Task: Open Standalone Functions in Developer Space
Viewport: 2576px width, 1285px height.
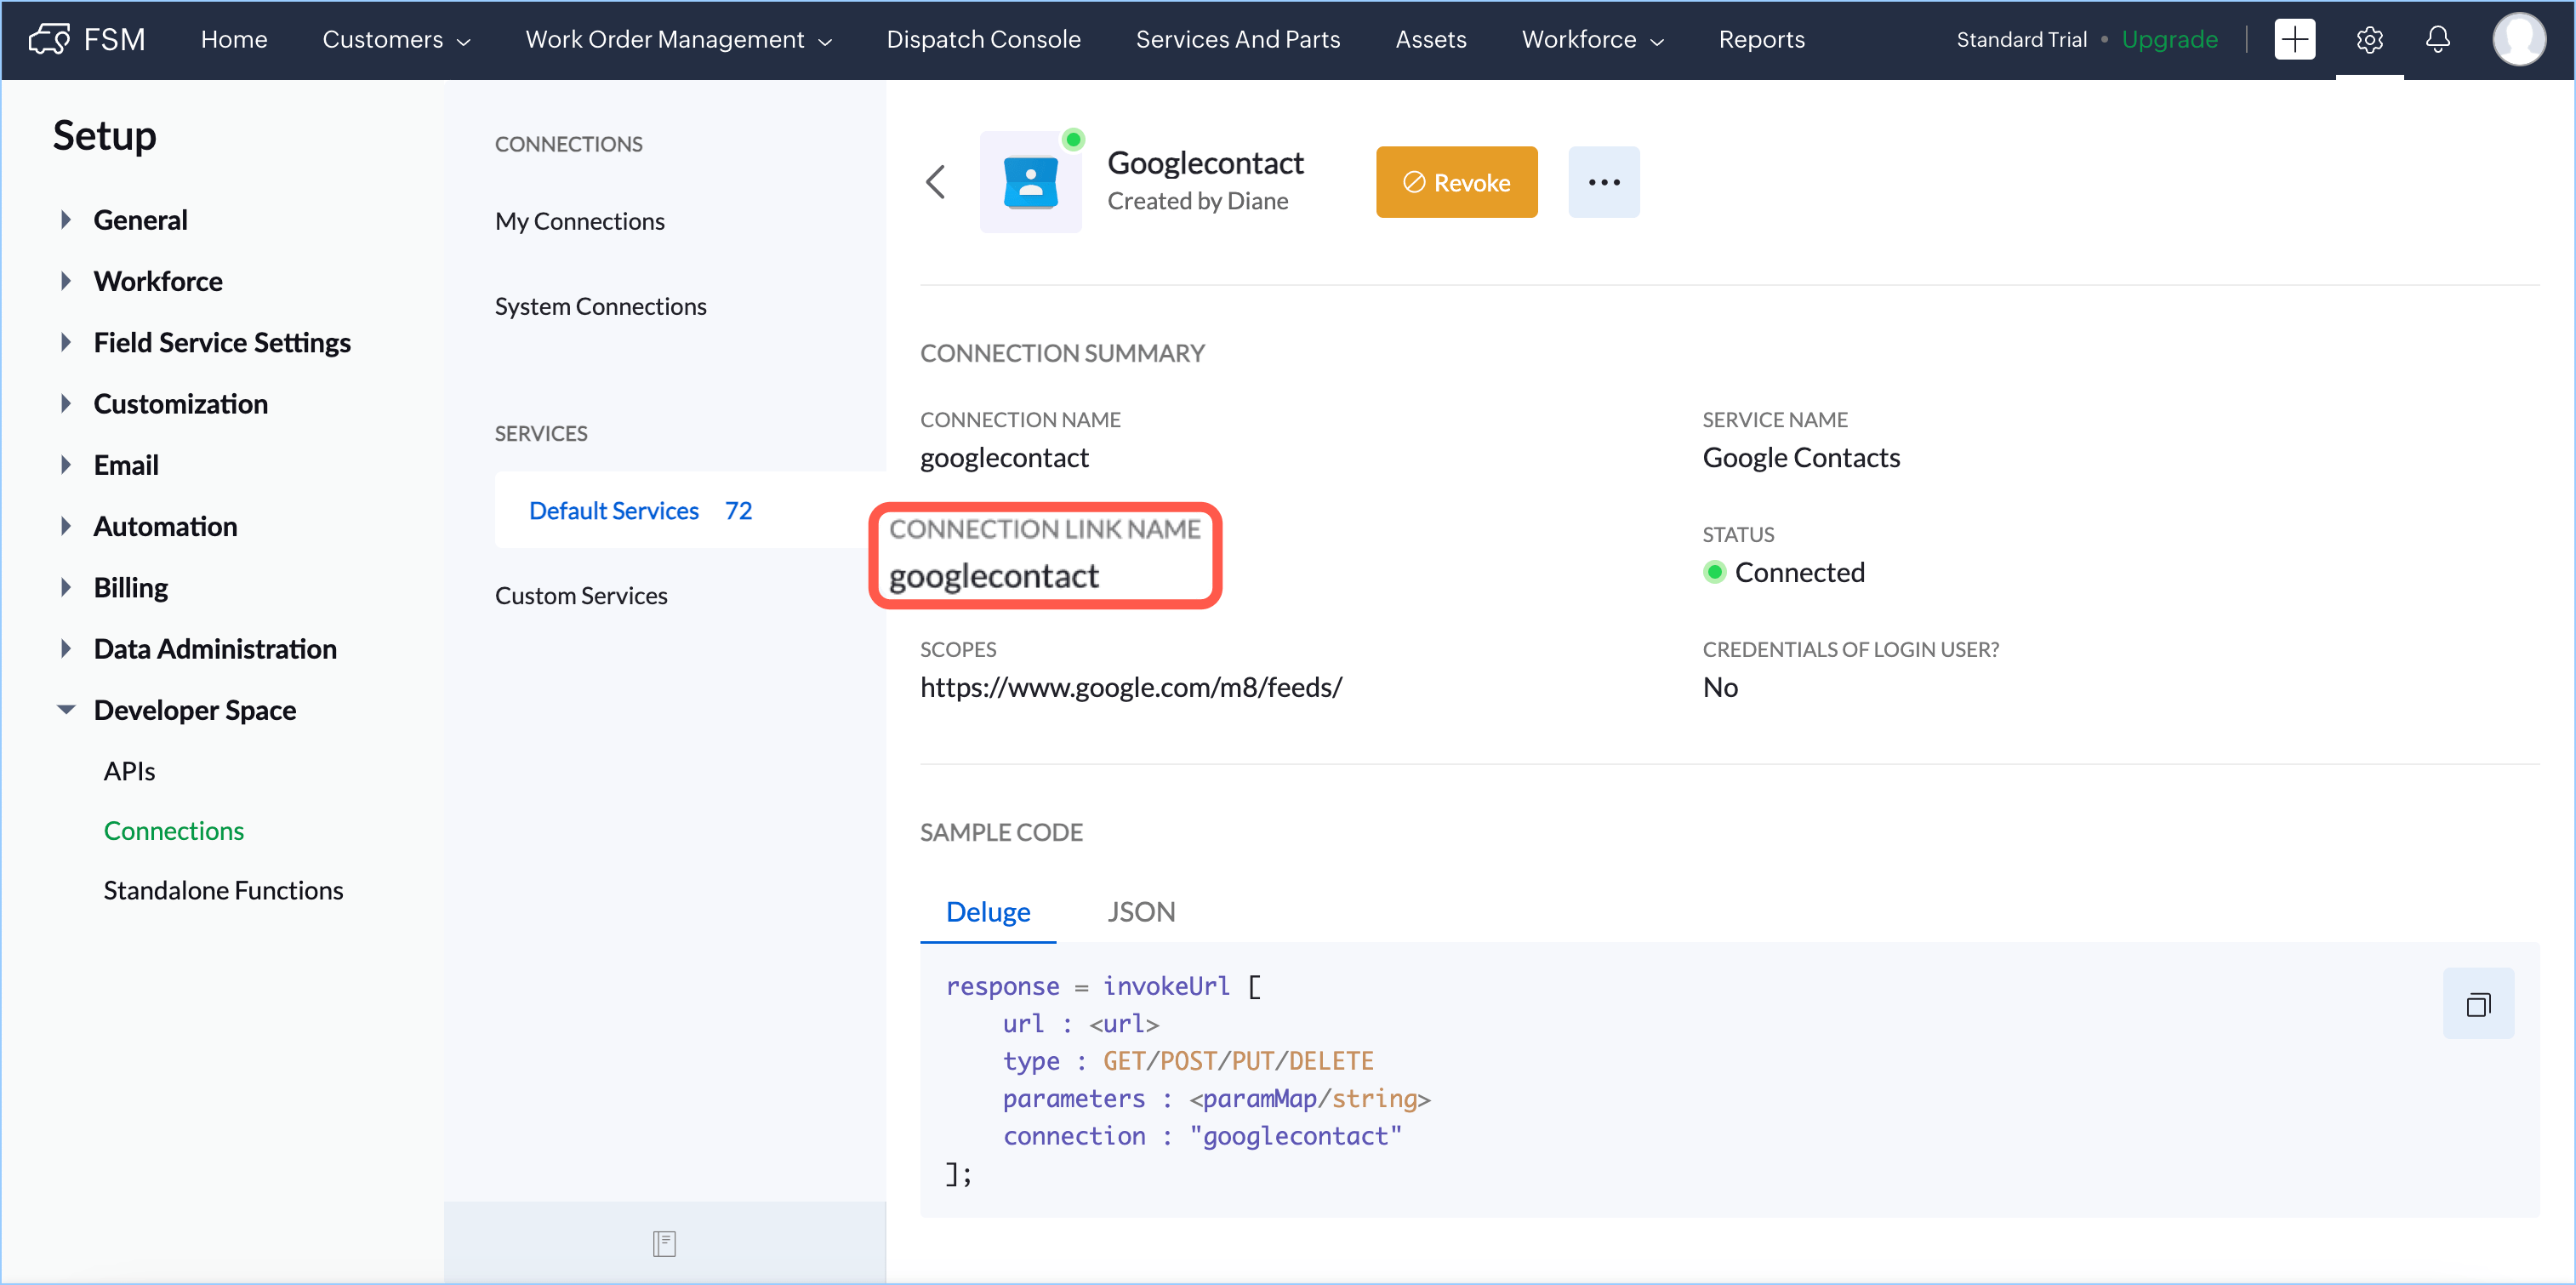Action: click(223, 890)
